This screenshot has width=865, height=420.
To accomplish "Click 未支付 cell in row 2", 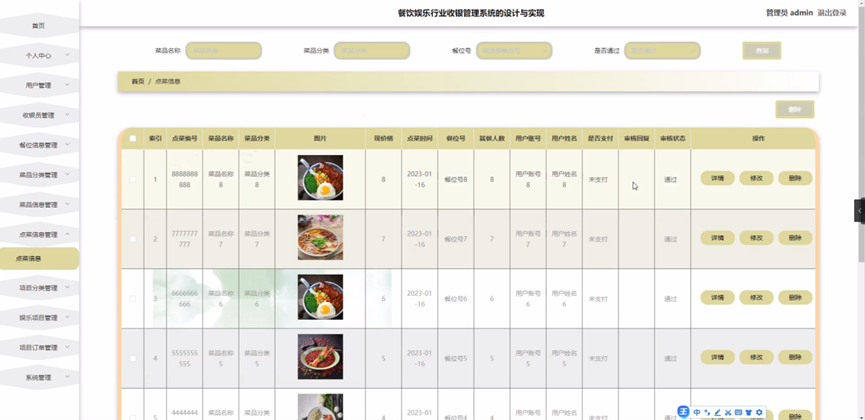I will pyautogui.click(x=598, y=240).
